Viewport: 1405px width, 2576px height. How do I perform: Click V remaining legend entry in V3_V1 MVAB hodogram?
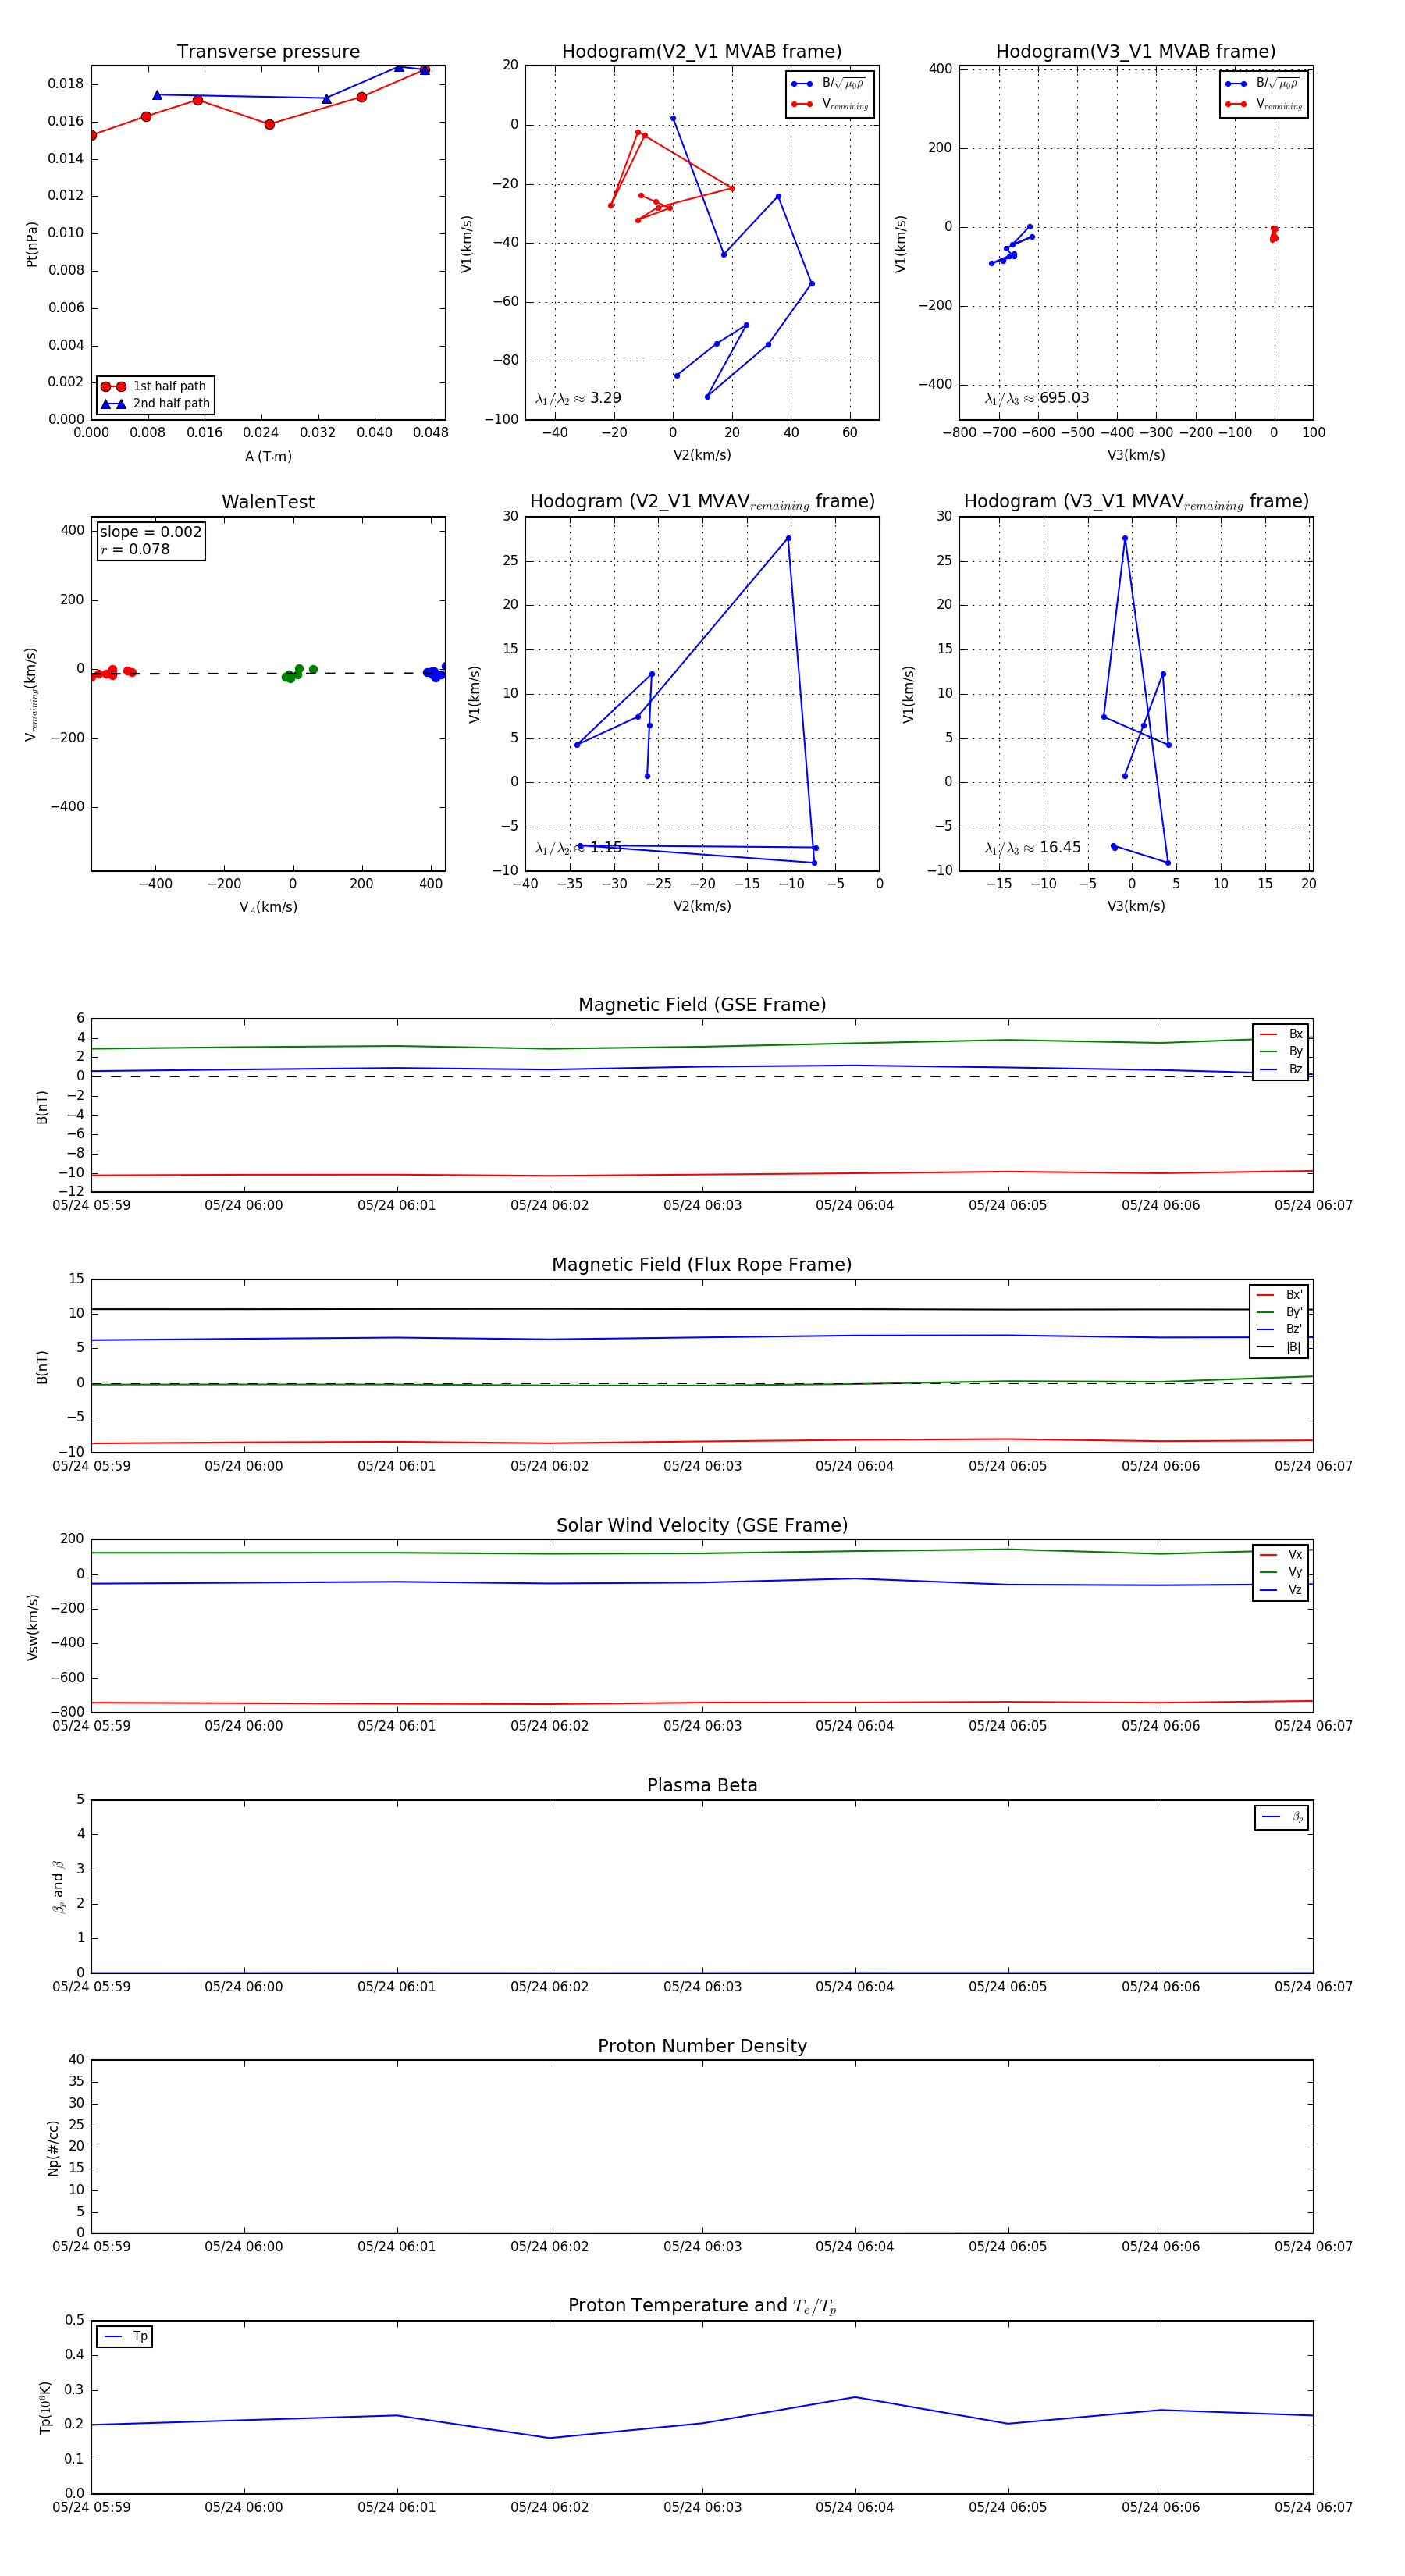click(x=1264, y=105)
